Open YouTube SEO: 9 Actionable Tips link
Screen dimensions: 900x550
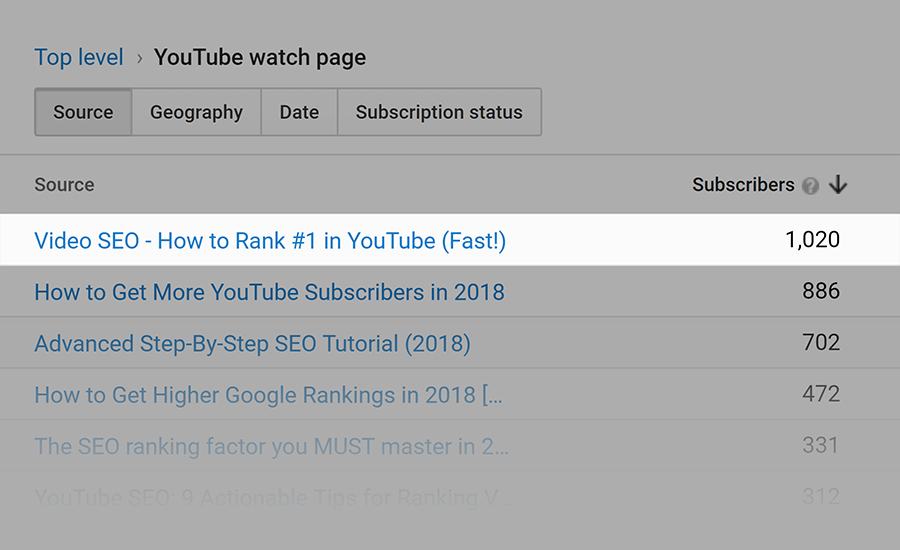click(x=270, y=496)
